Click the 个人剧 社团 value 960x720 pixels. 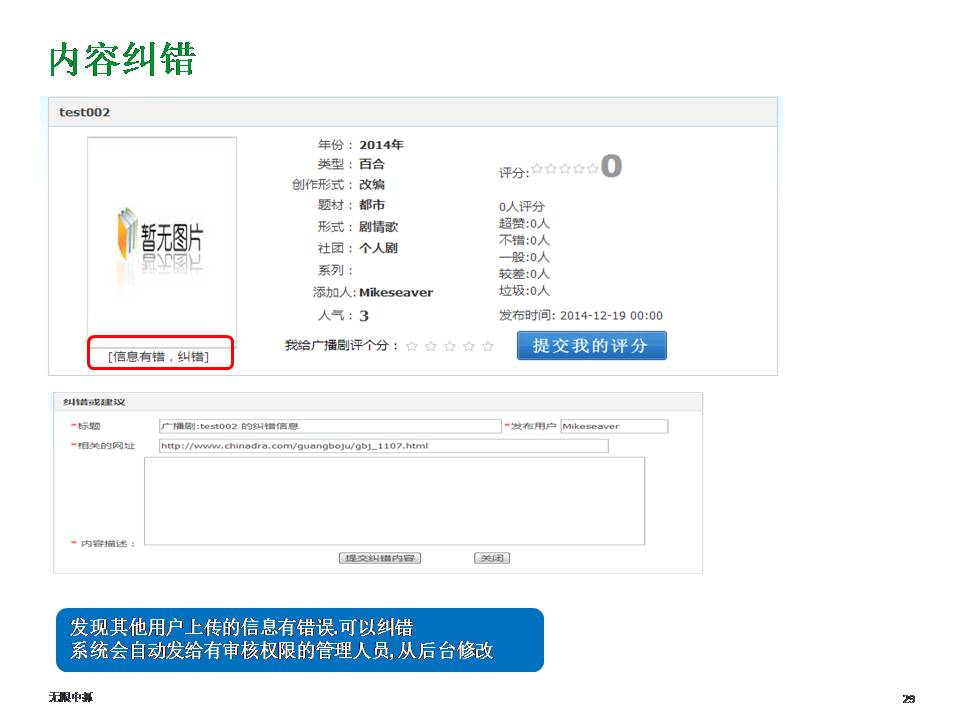coord(378,248)
